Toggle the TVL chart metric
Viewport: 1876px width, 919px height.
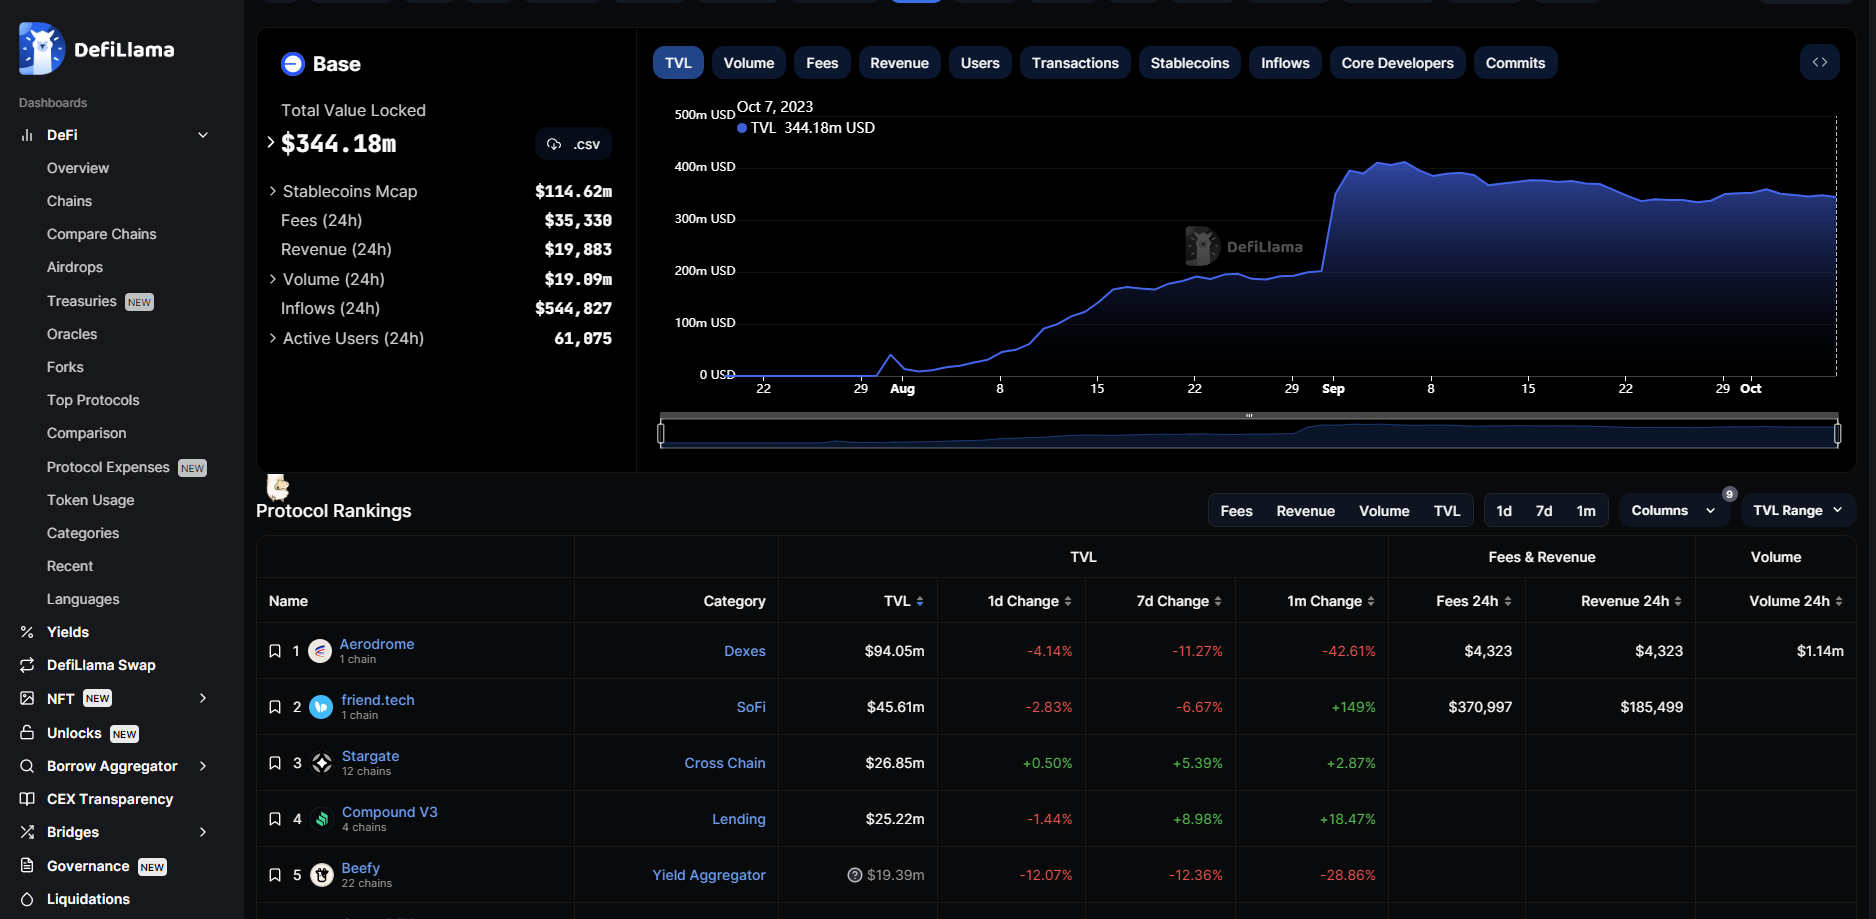click(678, 62)
